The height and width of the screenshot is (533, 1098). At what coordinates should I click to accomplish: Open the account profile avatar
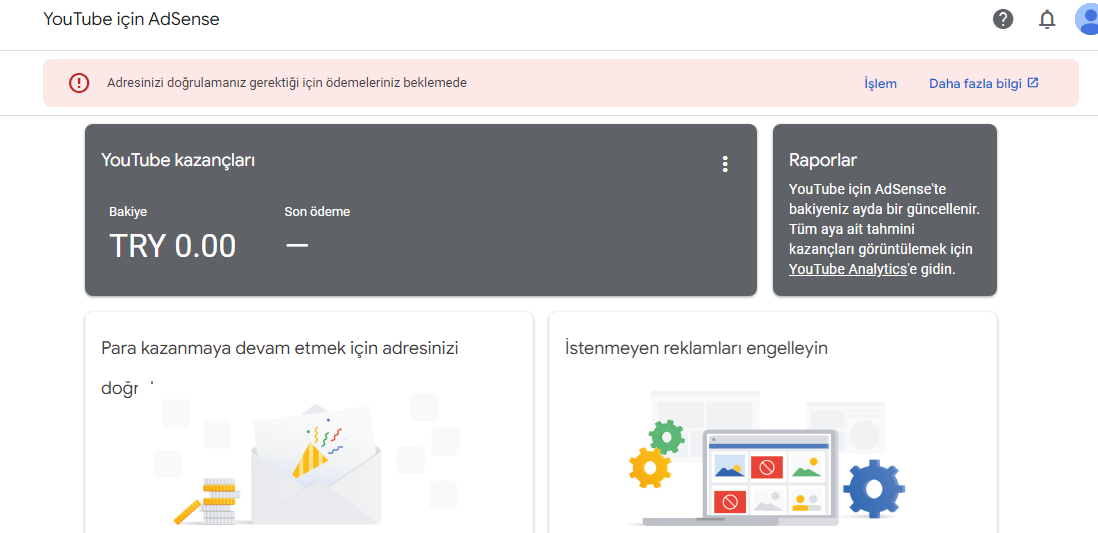[1087, 20]
